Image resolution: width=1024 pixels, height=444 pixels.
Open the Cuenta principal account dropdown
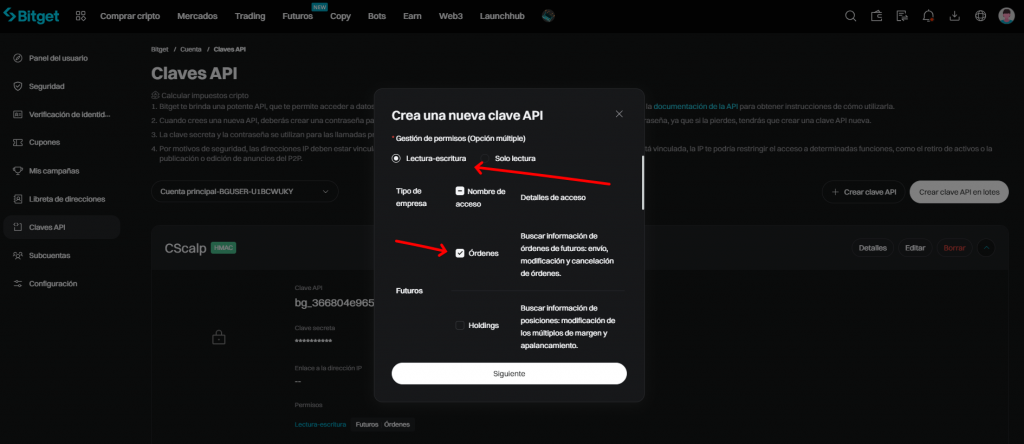[245, 191]
